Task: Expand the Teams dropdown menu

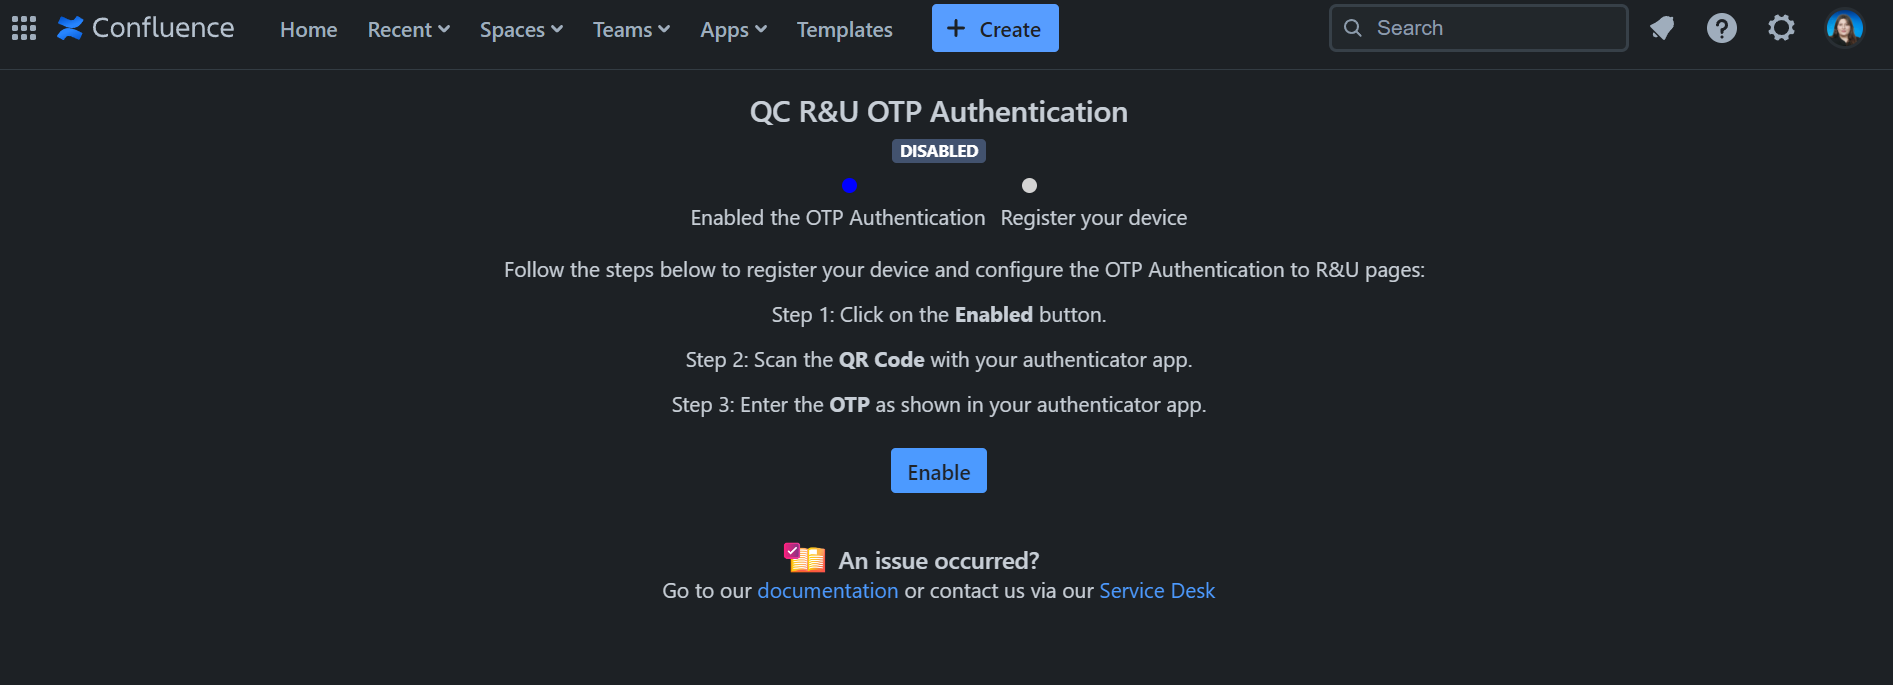Action: tap(631, 30)
